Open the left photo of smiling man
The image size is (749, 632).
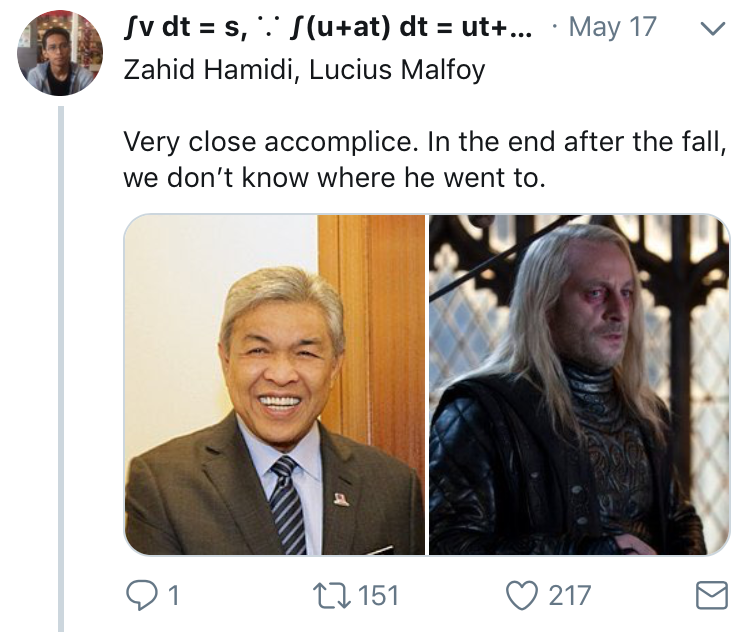(x=275, y=385)
